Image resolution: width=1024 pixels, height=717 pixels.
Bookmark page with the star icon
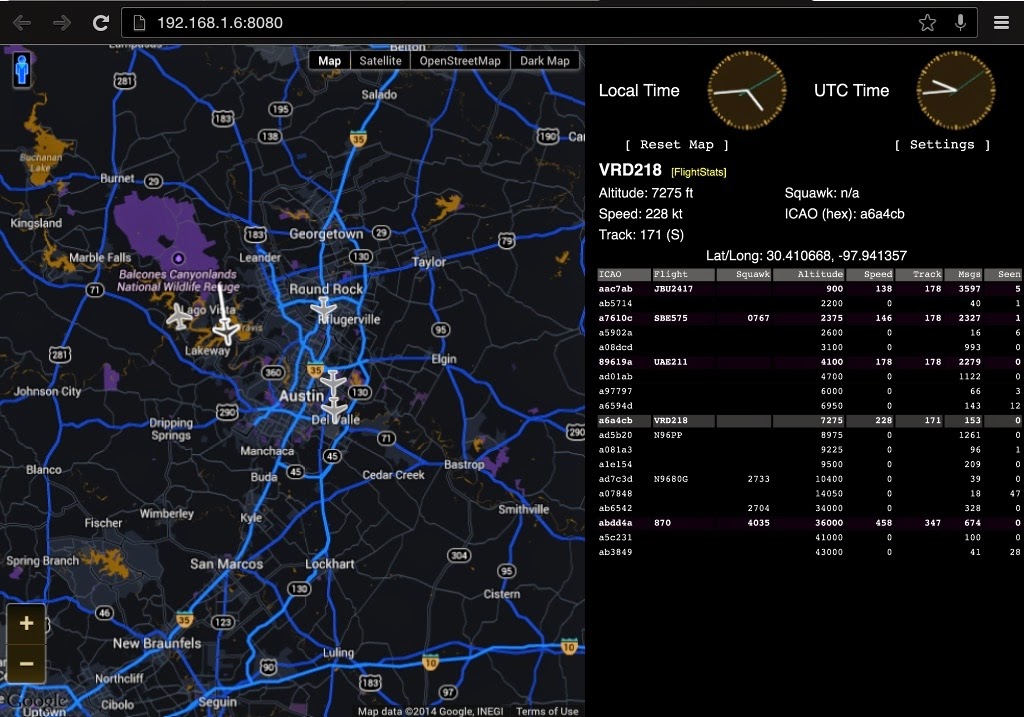click(927, 23)
